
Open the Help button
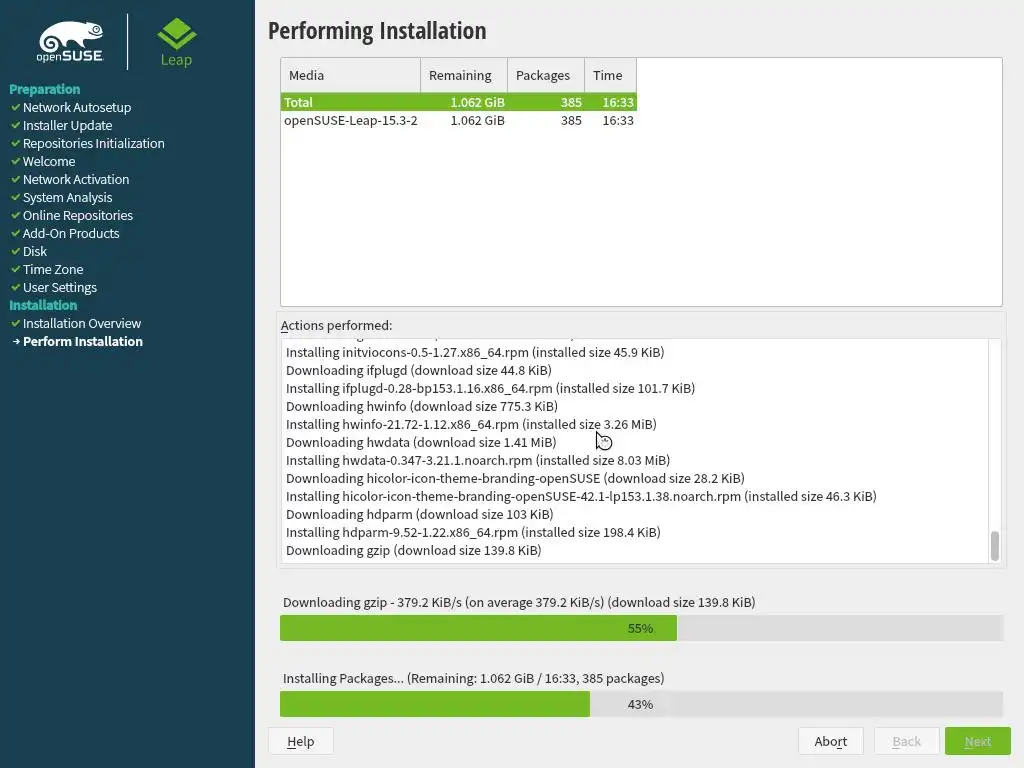pyautogui.click(x=300, y=741)
